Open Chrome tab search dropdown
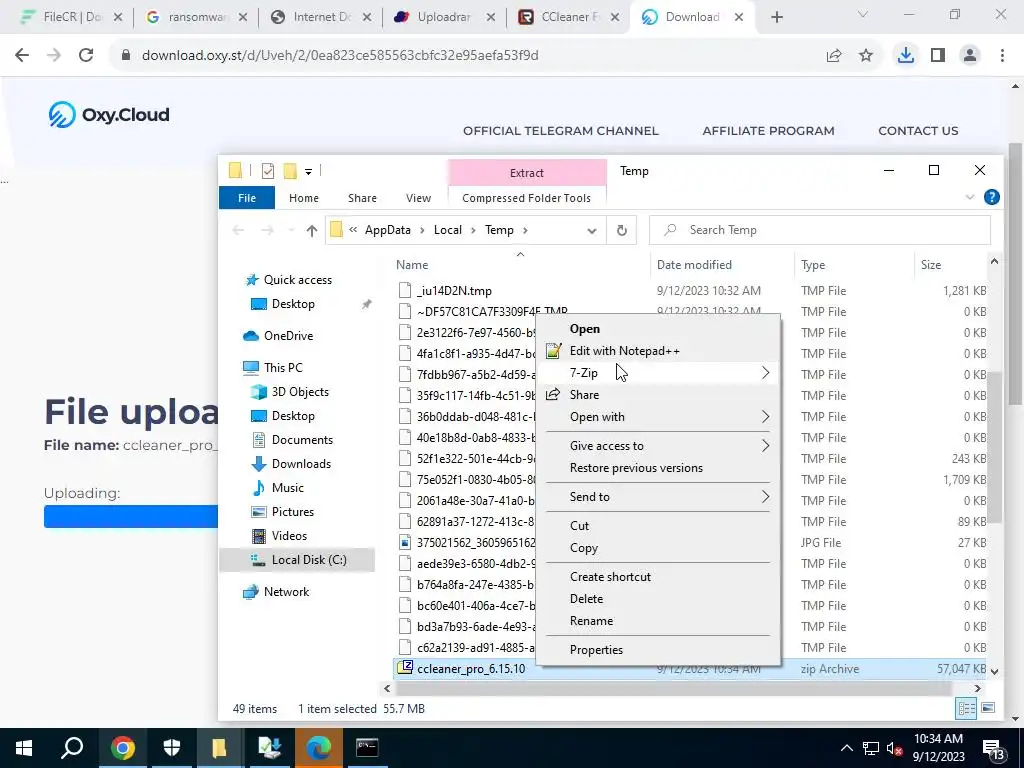This screenshot has height=768, width=1024. click(x=863, y=15)
